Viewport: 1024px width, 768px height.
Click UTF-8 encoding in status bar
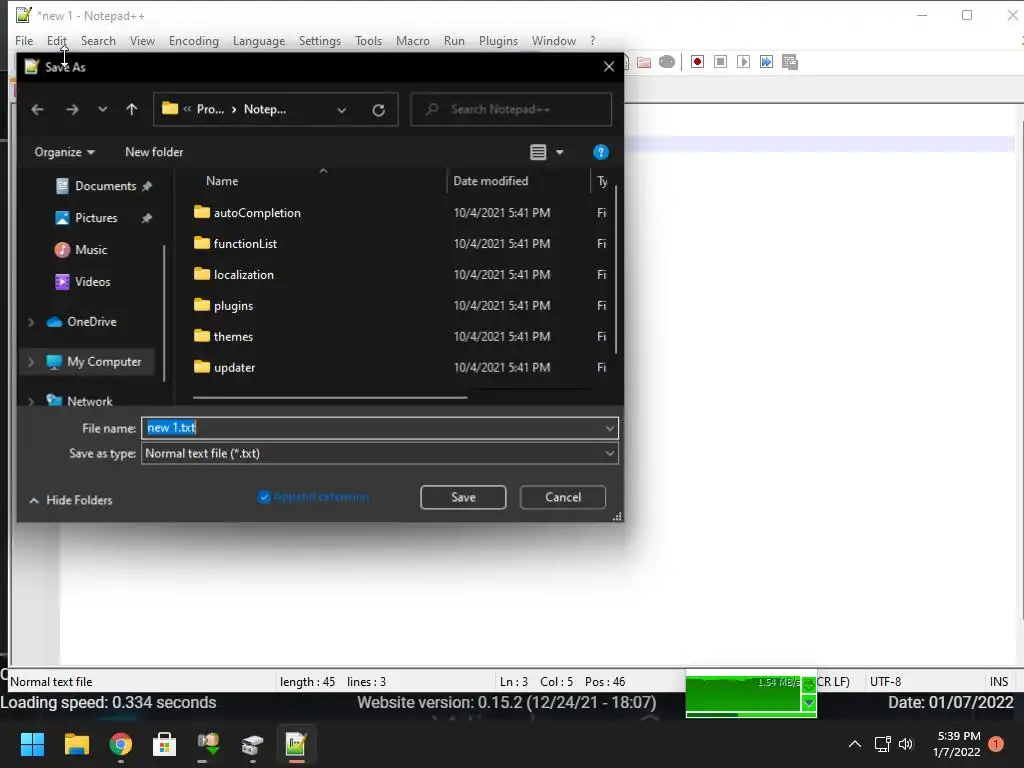click(x=886, y=682)
